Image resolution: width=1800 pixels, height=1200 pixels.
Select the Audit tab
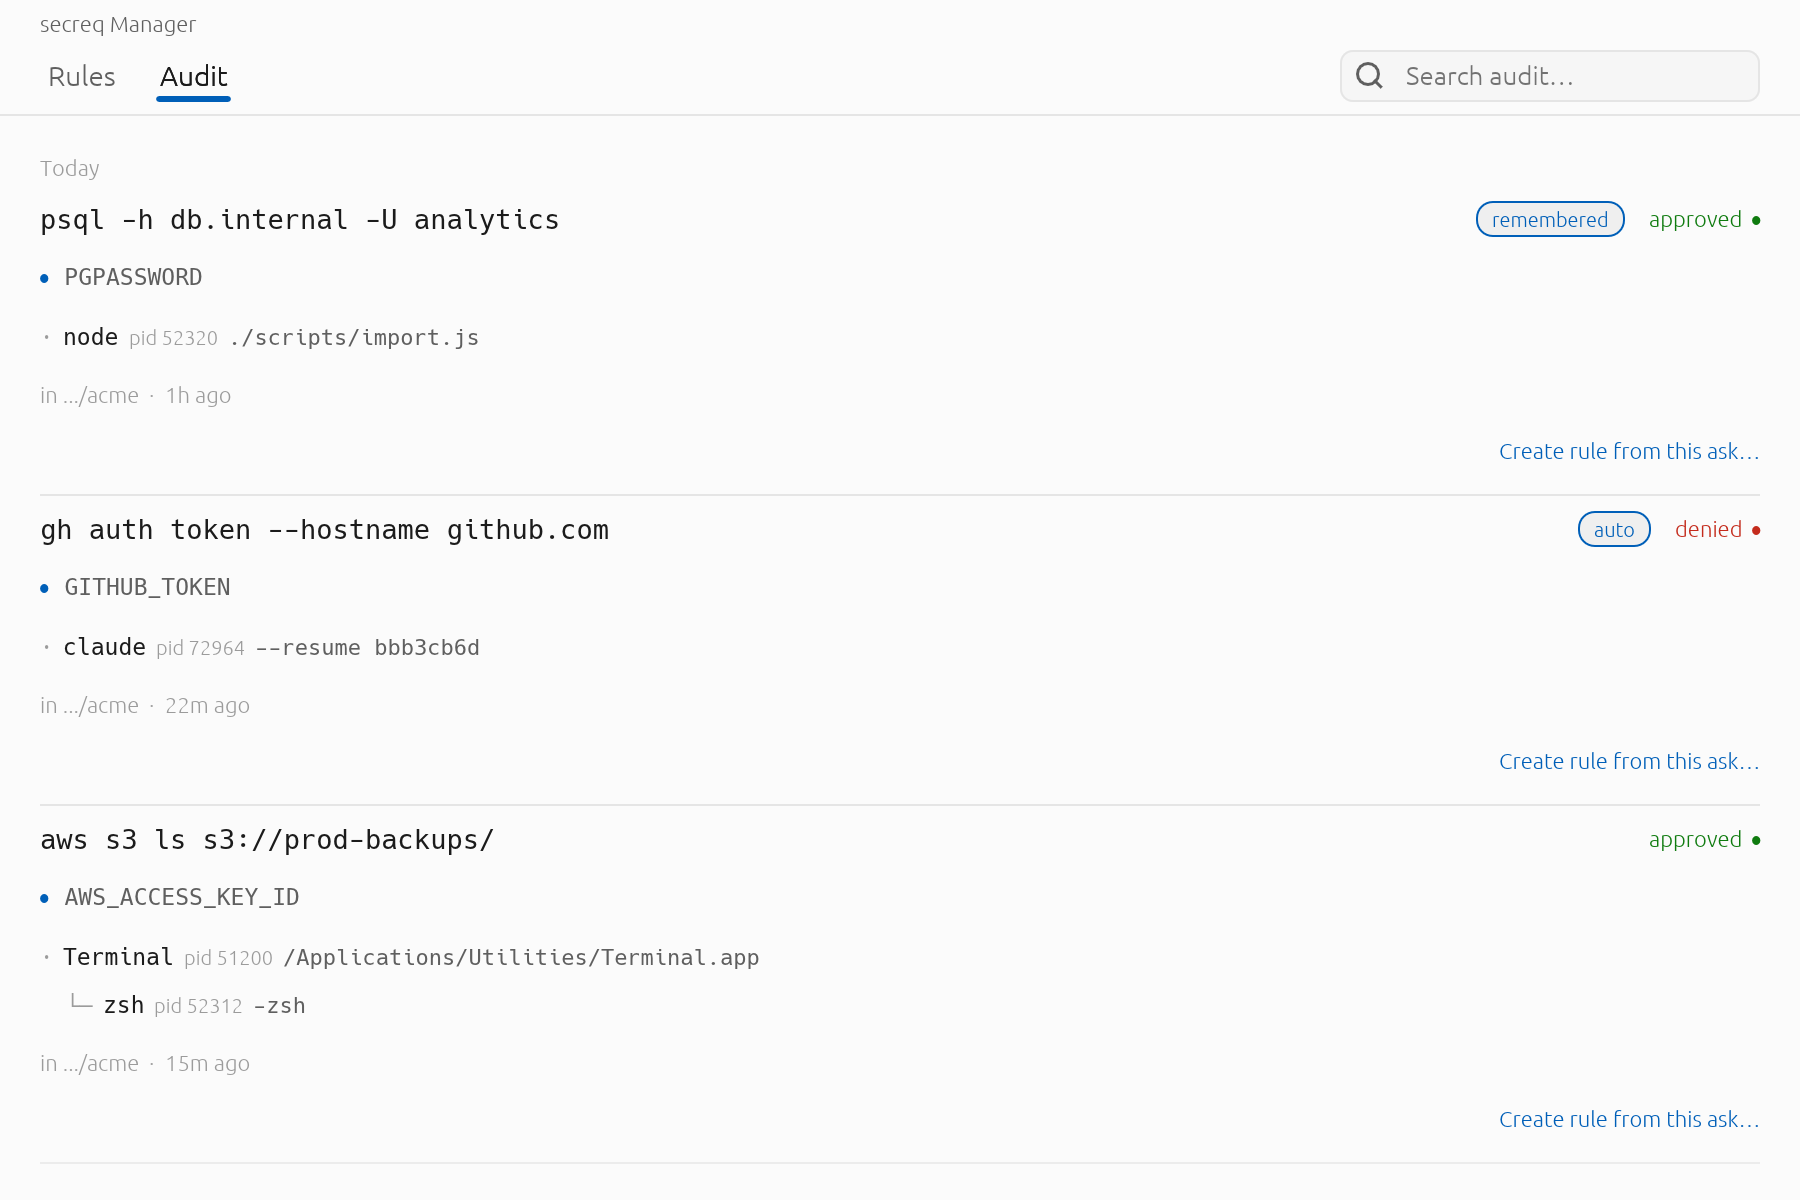[x=194, y=77]
